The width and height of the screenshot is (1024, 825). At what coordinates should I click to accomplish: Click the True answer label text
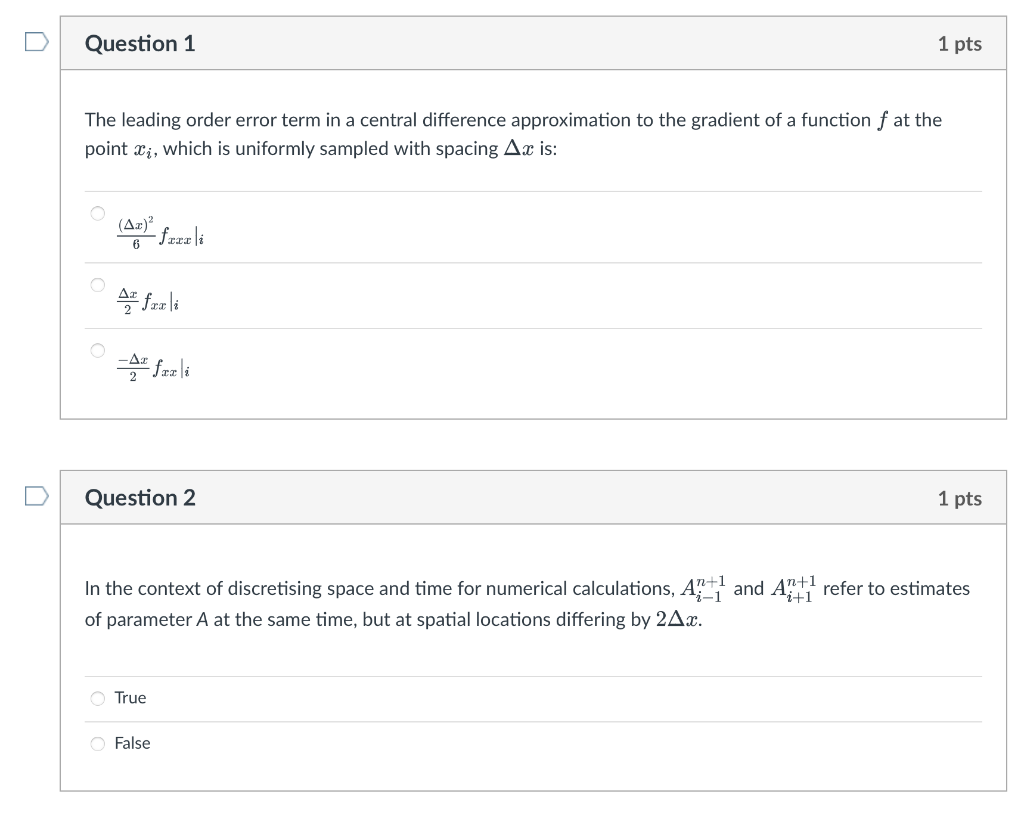pos(130,698)
